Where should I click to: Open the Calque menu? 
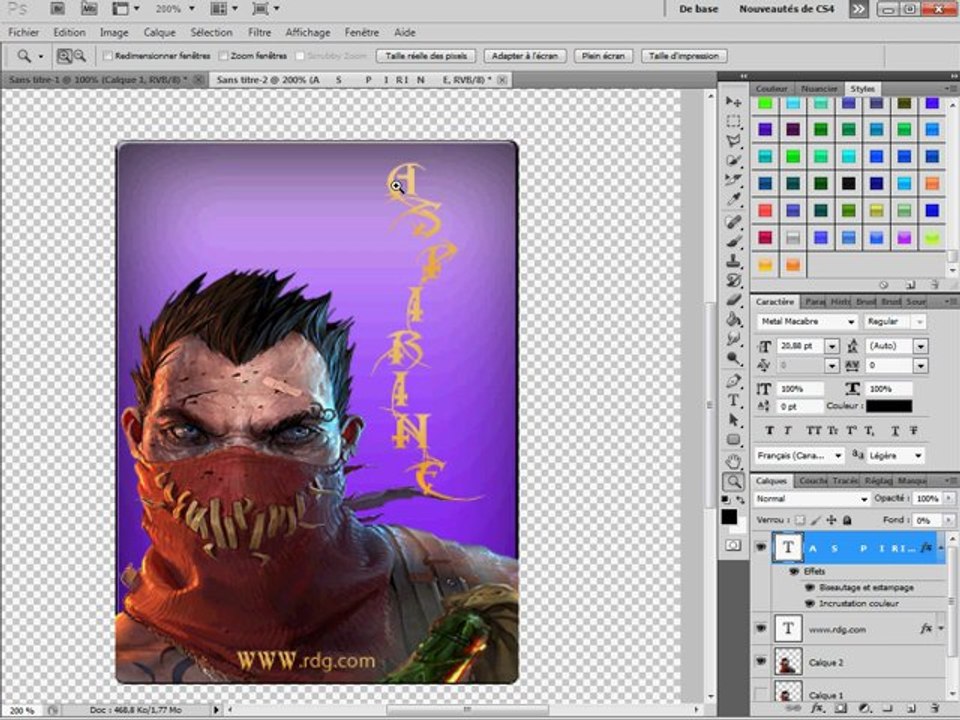(x=159, y=32)
